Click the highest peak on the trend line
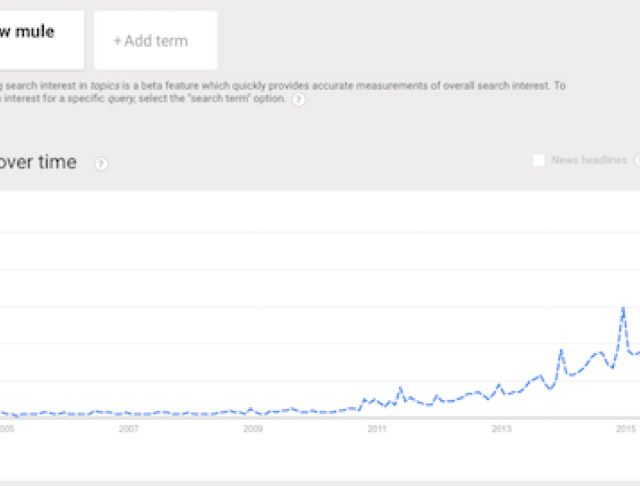Viewport: 640px width, 486px height. coord(623,308)
